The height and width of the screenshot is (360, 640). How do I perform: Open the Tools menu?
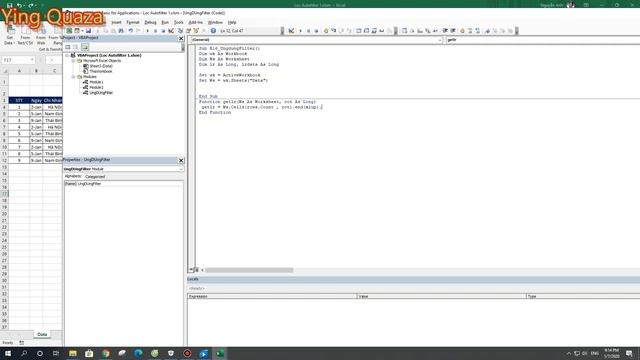(178, 22)
